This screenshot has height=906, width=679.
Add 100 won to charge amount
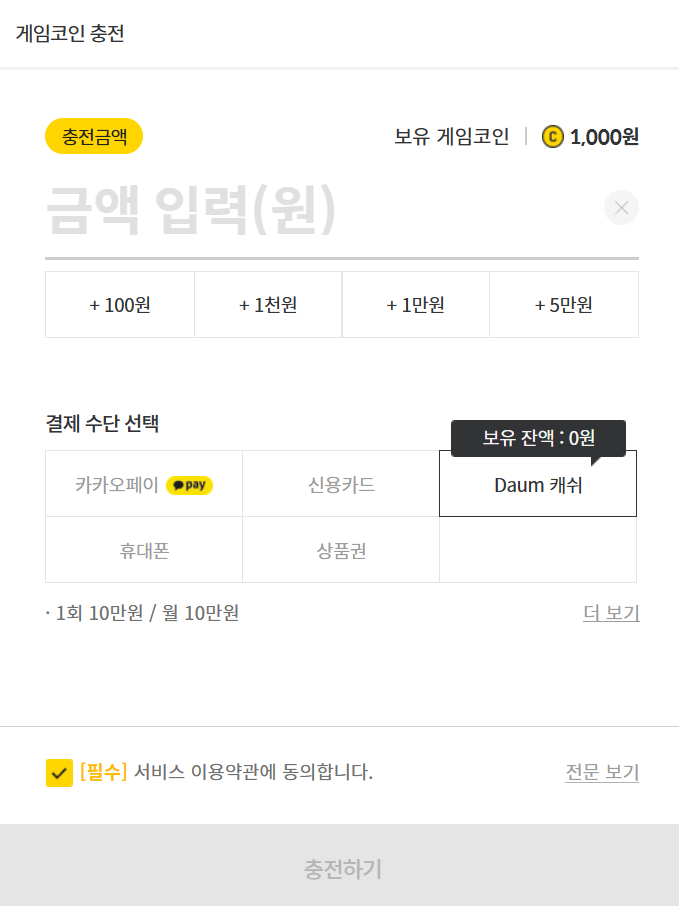(120, 305)
